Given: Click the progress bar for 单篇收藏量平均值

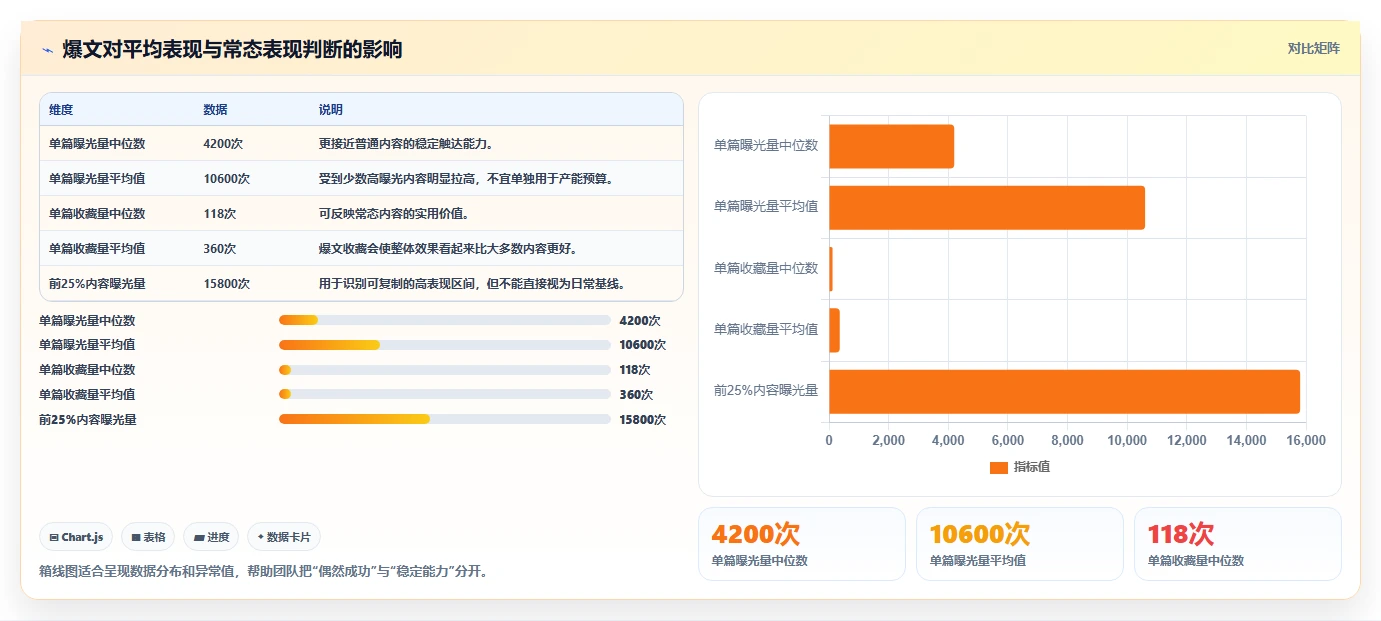Looking at the screenshot, I should click(x=444, y=394).
